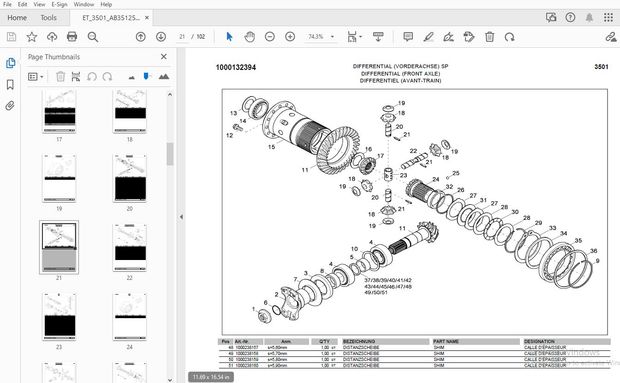Viewport: 620px width, 383px height.
Task: Click thumbnails scroll up arrow
Action: coord(170,94)
